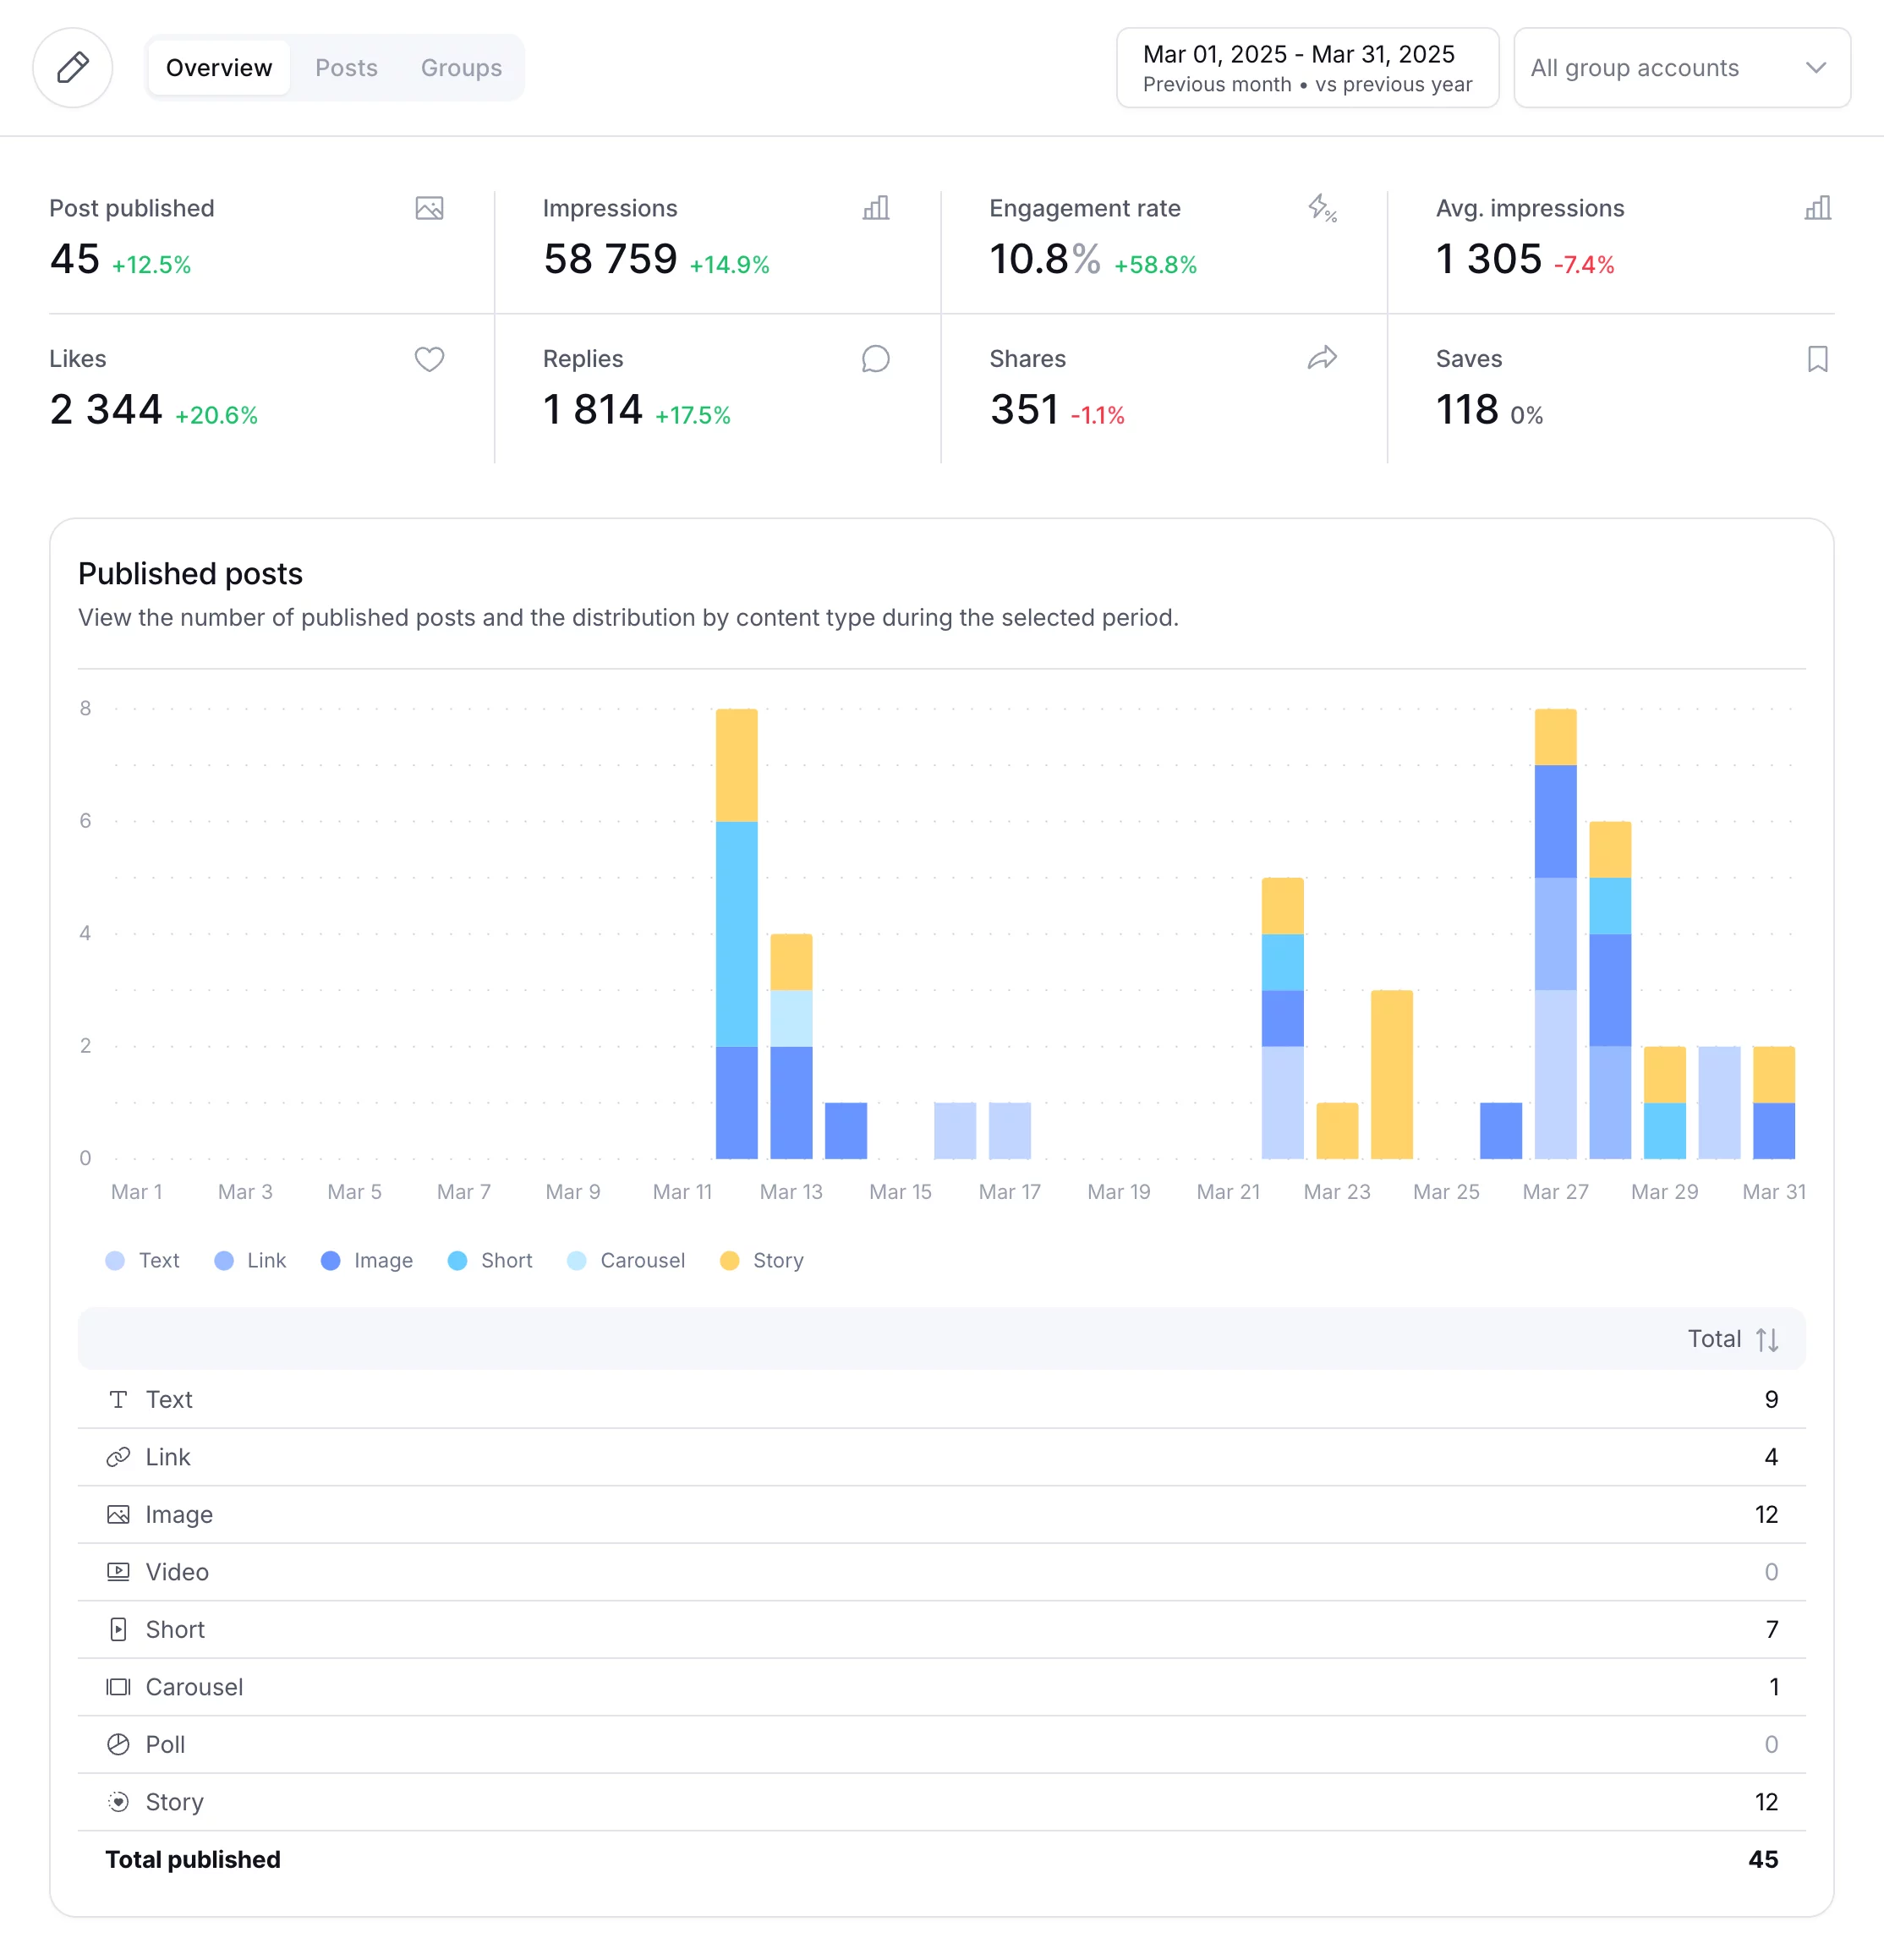Click the heart icon beside Likes
The height and width of the screenshot is (1960, 1884).
(x=429, y=359)
